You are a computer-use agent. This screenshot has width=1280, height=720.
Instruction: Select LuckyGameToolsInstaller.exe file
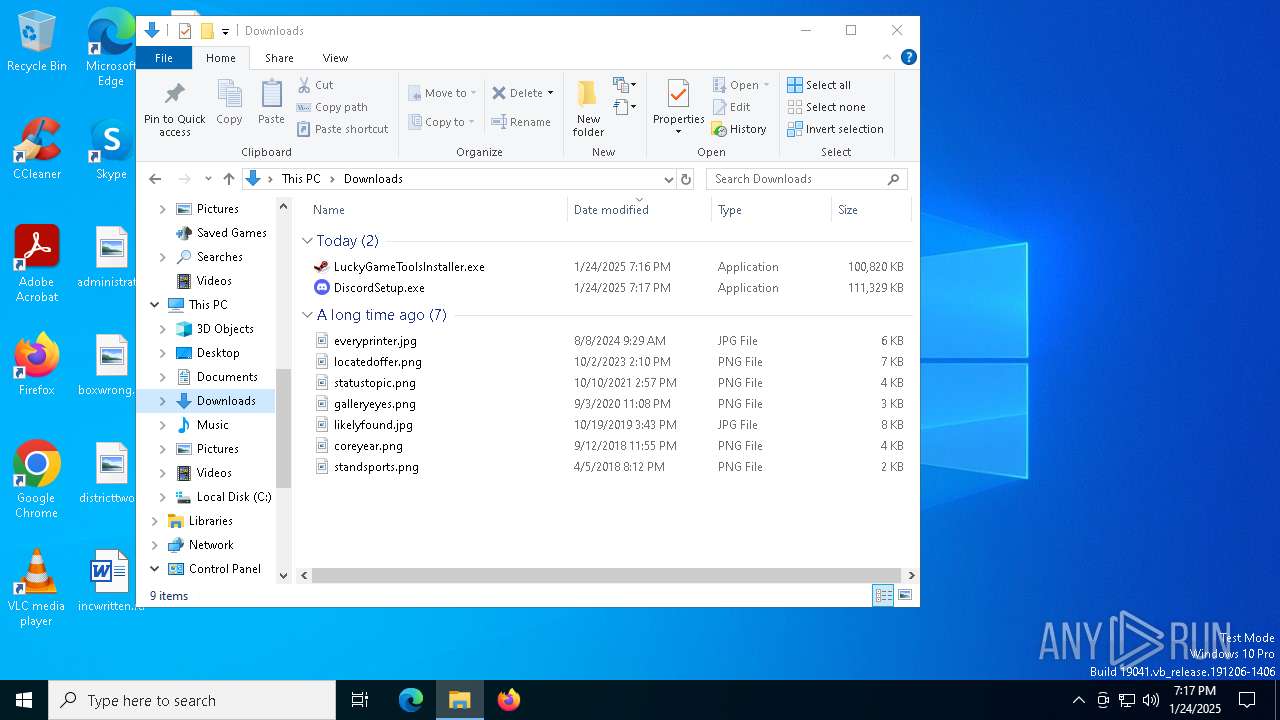point(409,267)
